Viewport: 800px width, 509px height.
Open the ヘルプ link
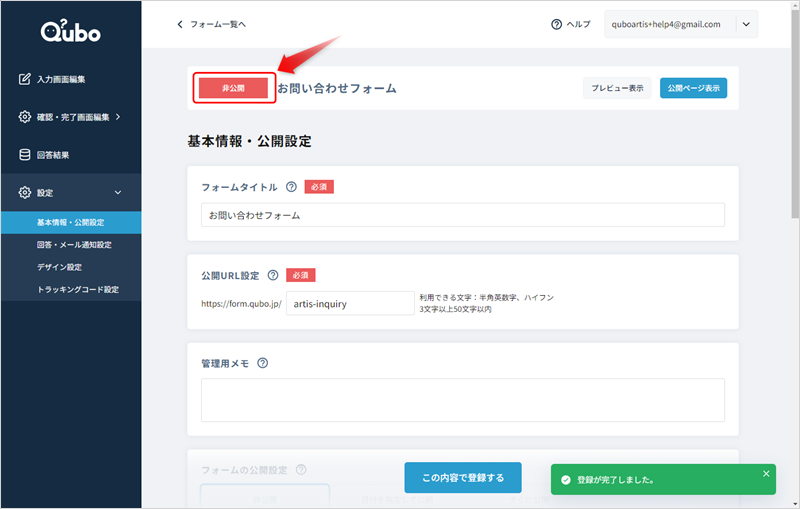coord(579,24)
